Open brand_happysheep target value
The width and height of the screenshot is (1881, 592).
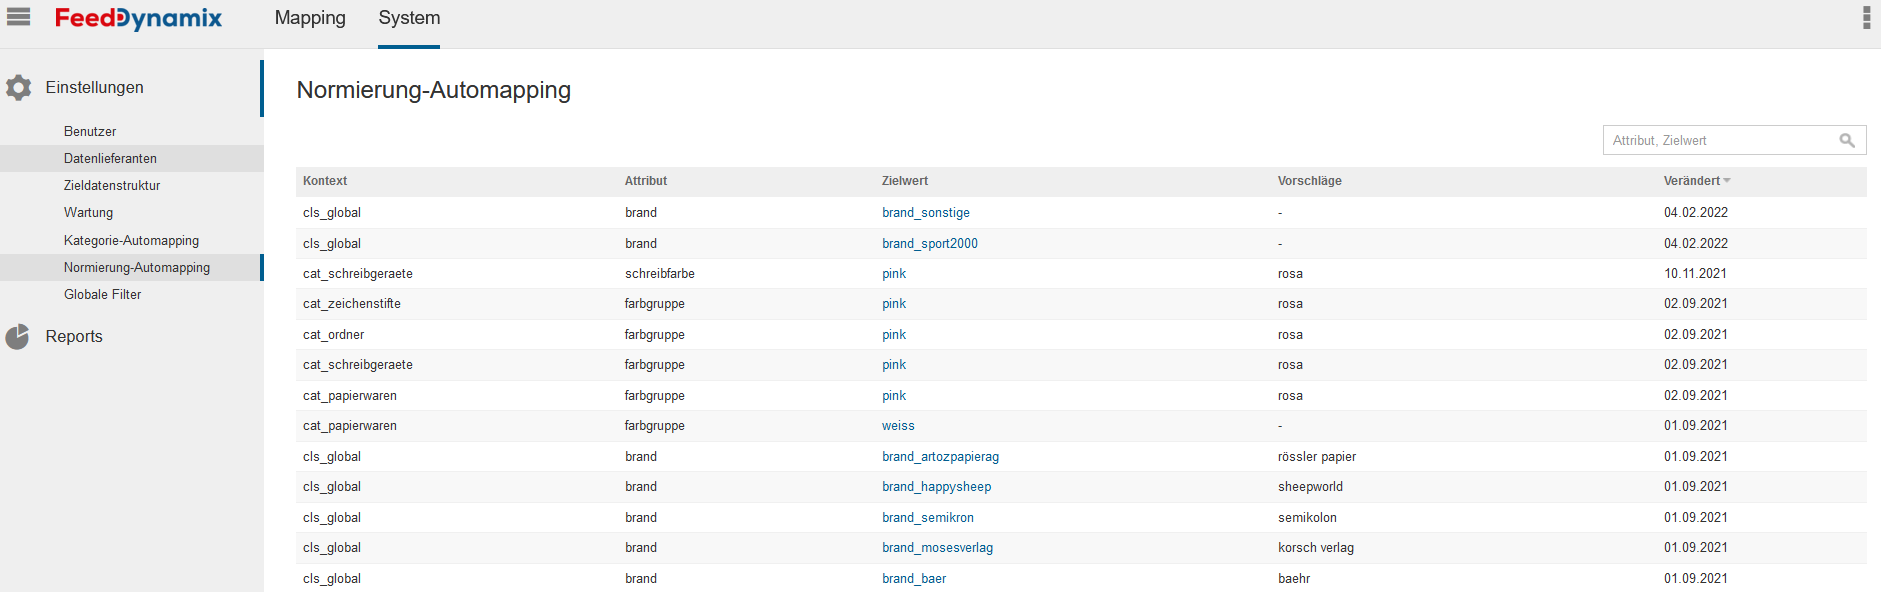tap(936, 487)
